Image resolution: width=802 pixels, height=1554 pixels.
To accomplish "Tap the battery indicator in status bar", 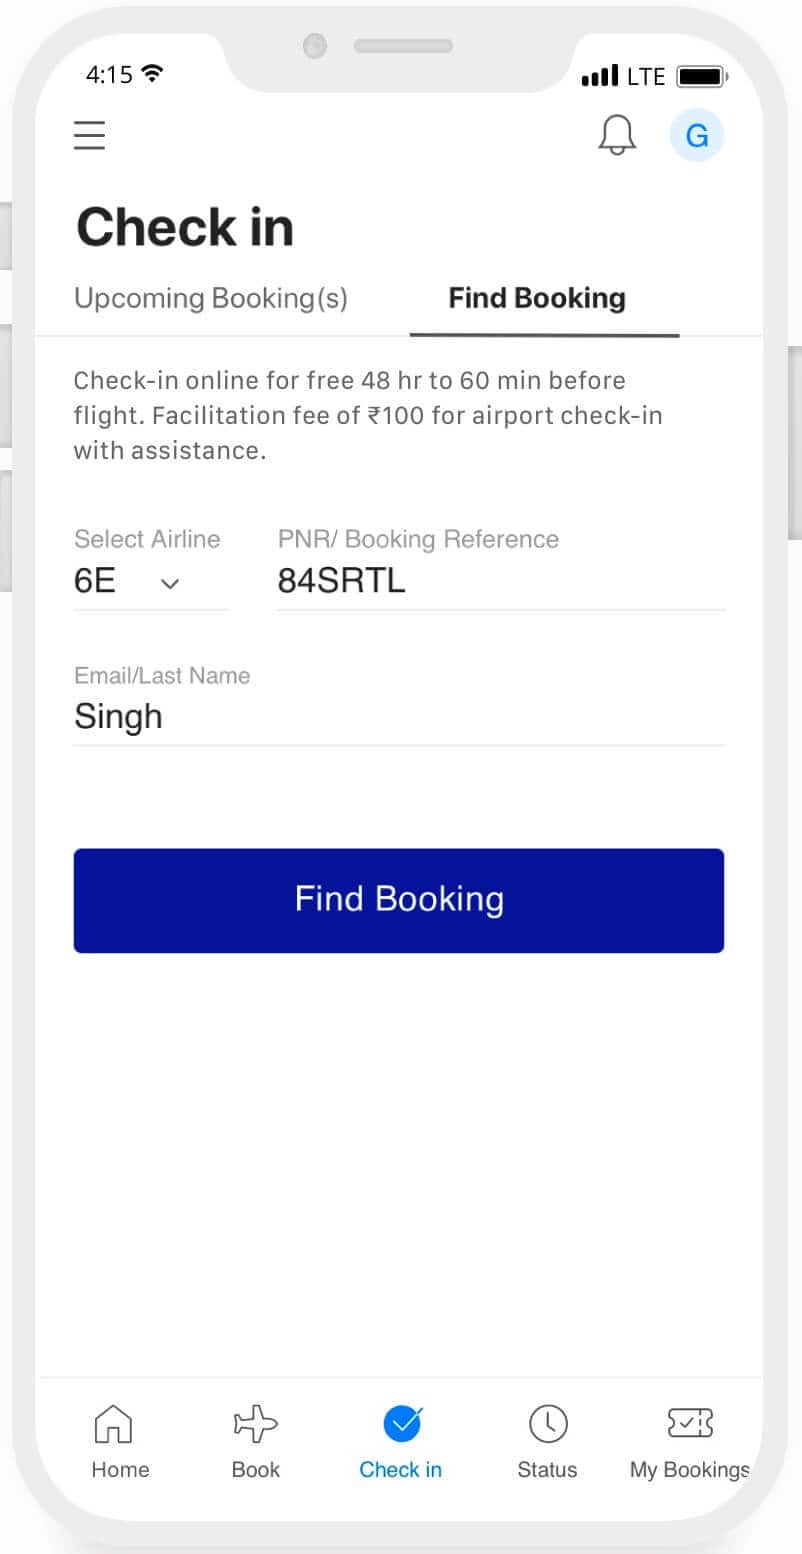I will 702,76.
